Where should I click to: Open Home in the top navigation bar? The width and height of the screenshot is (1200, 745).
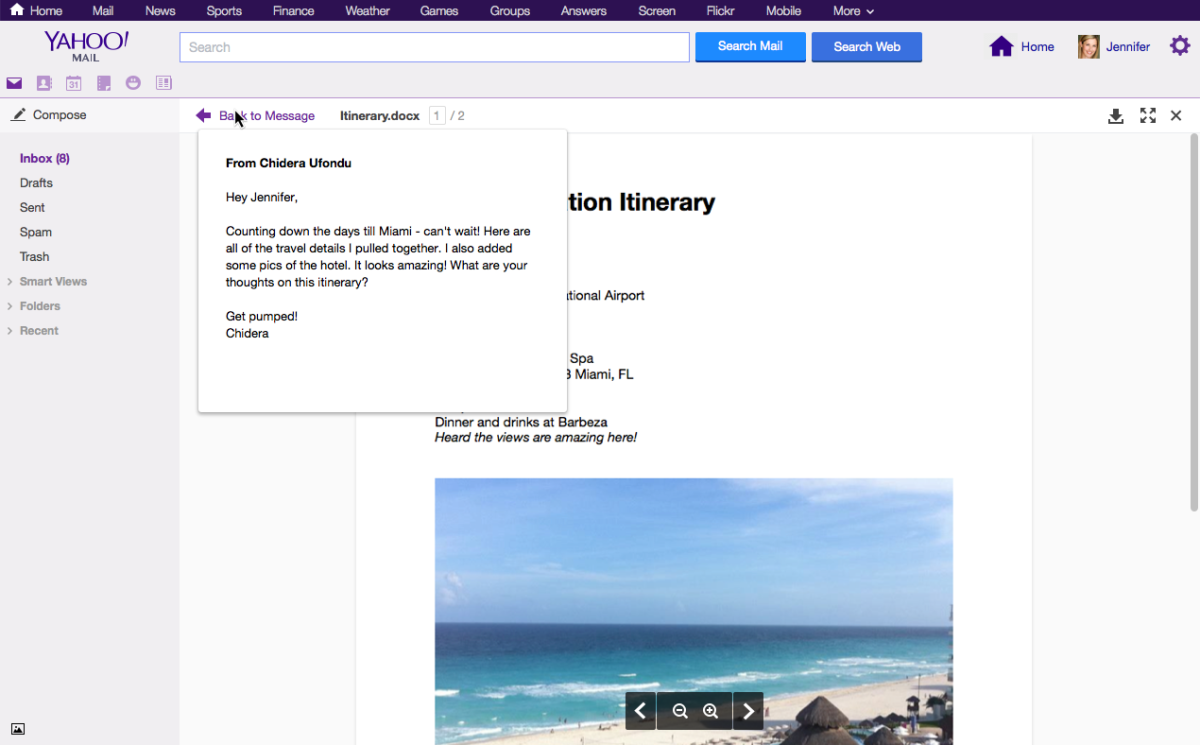(36, 11)
